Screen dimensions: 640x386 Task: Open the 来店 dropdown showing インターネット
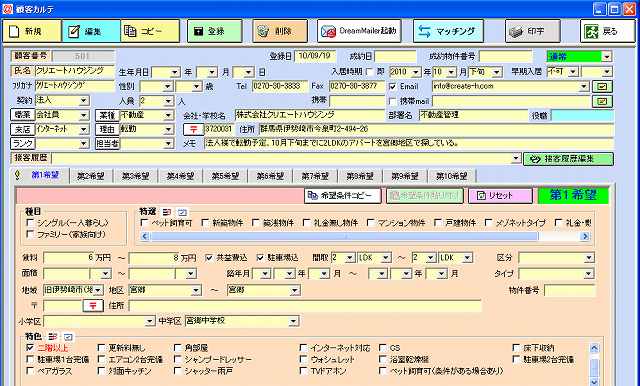[x=84, y=129]
